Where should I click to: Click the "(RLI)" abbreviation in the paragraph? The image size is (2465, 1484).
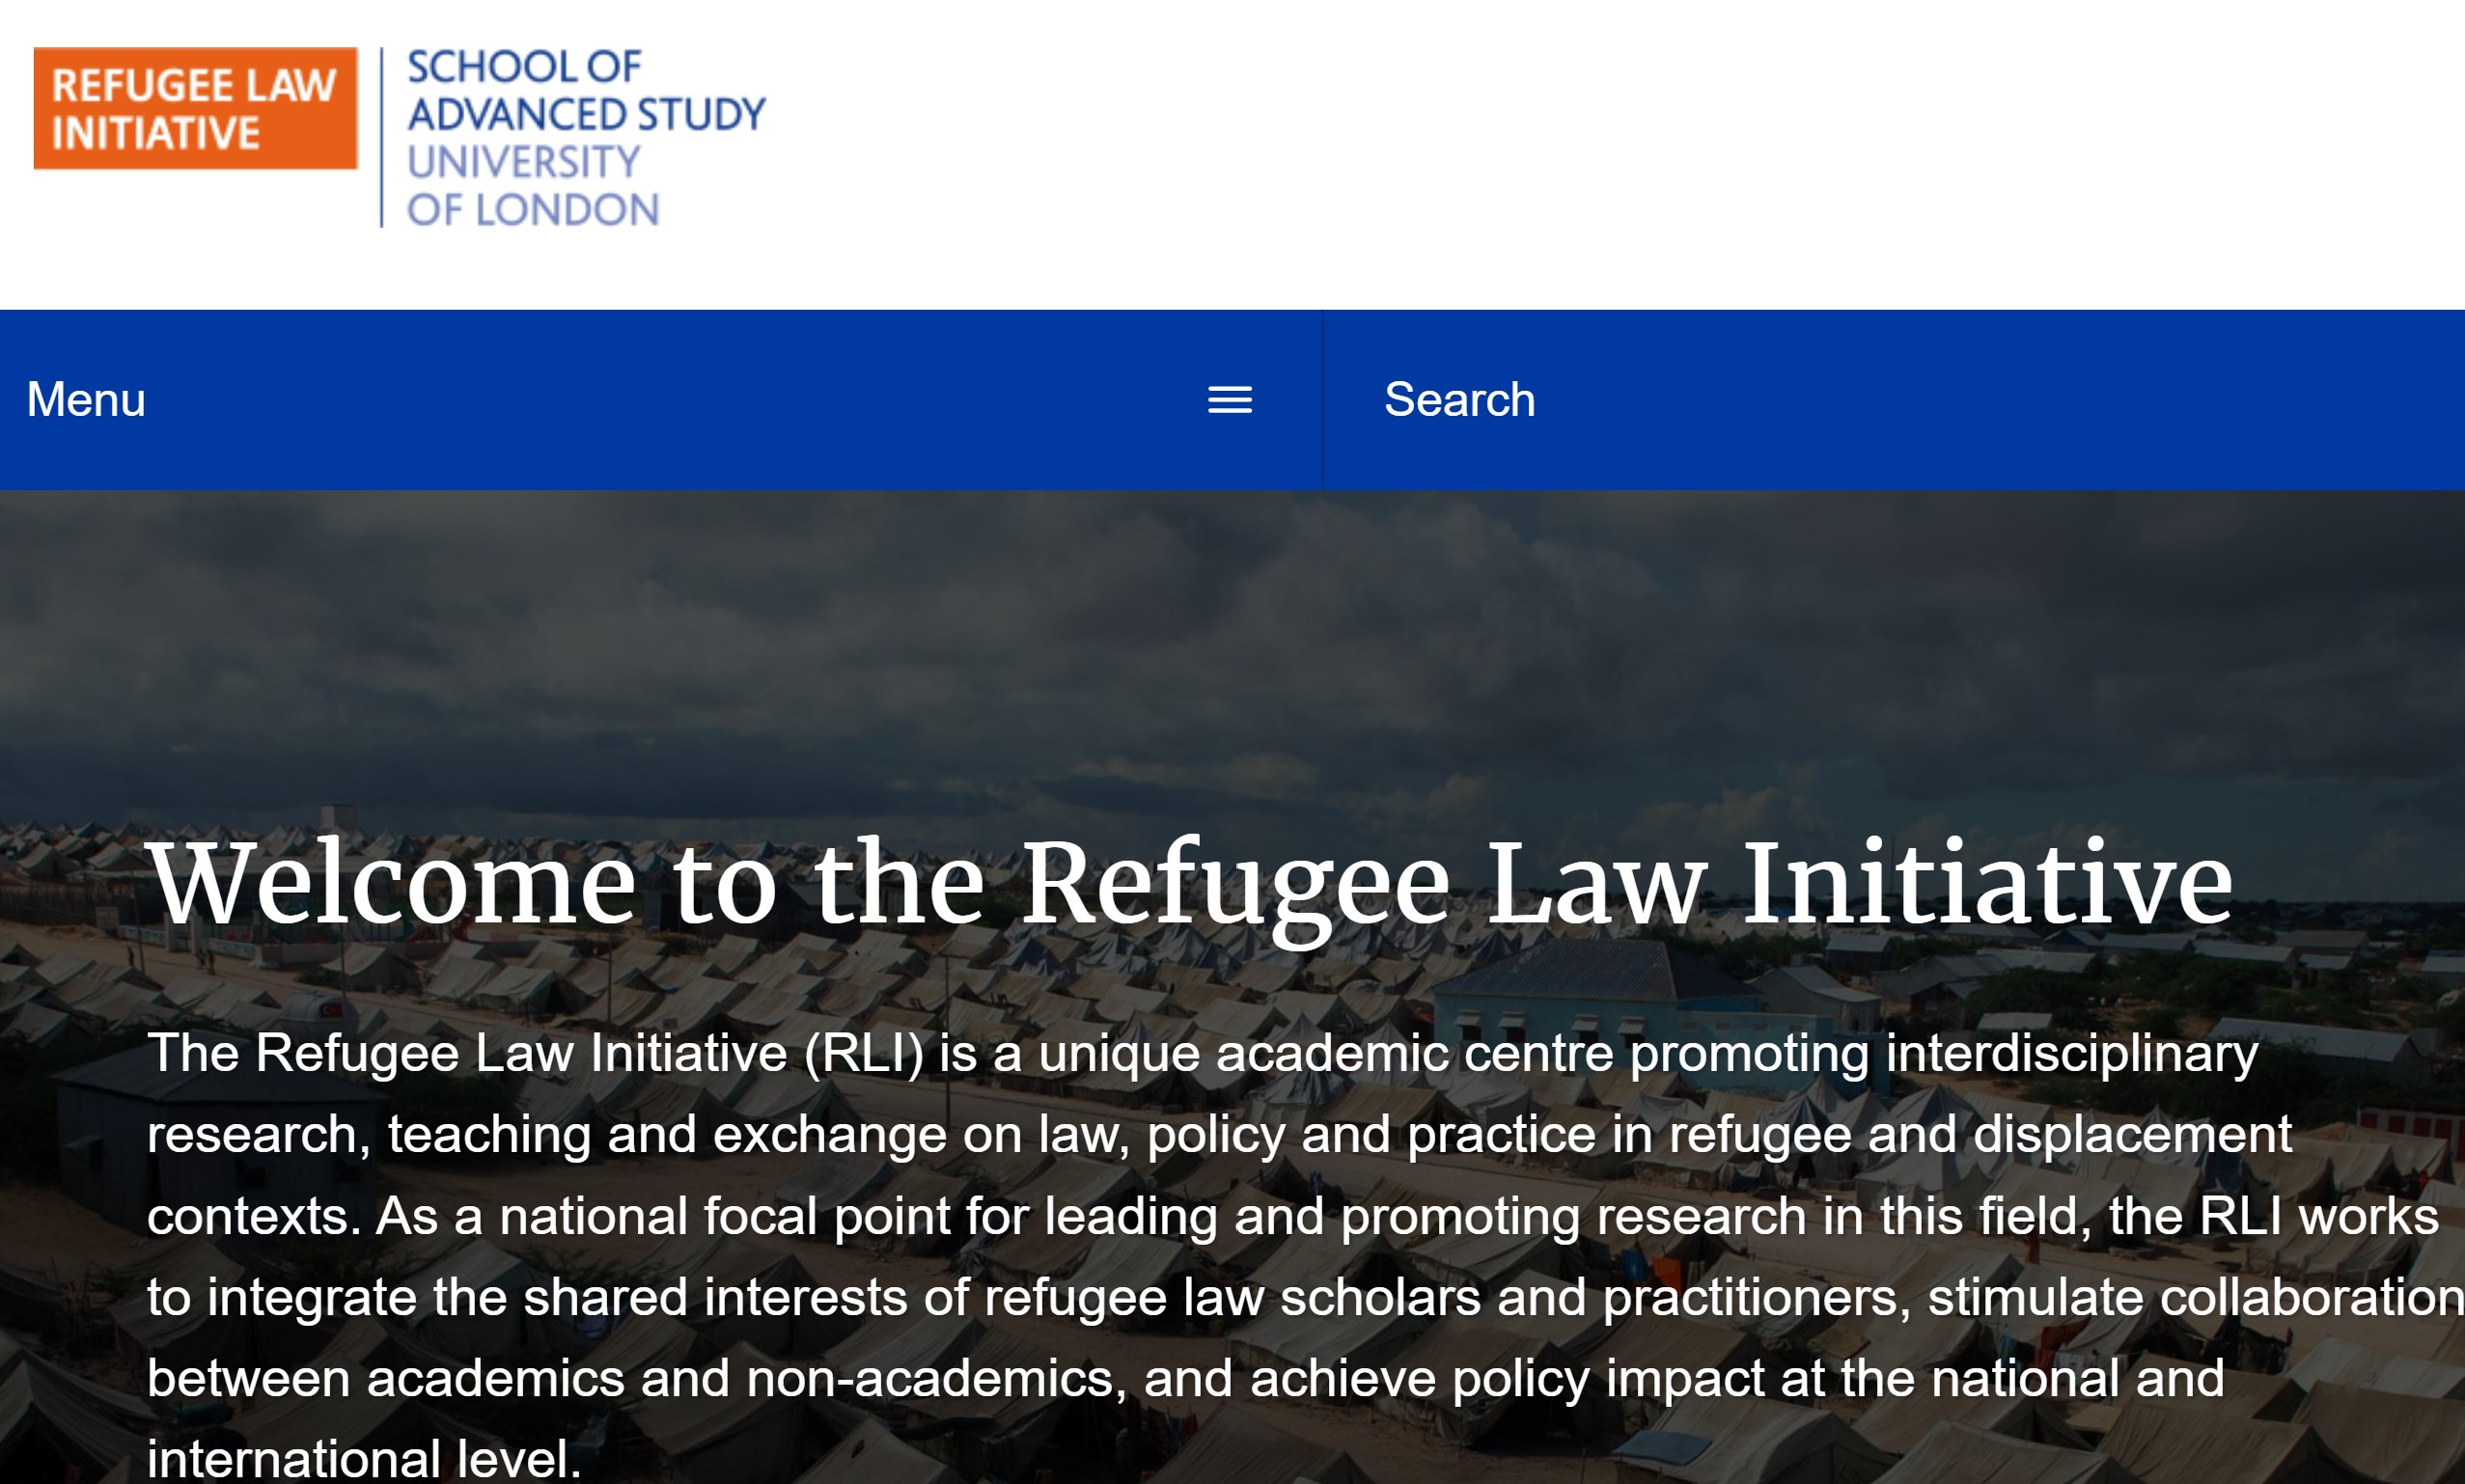pyautogui.click(x=864, y=1053)
